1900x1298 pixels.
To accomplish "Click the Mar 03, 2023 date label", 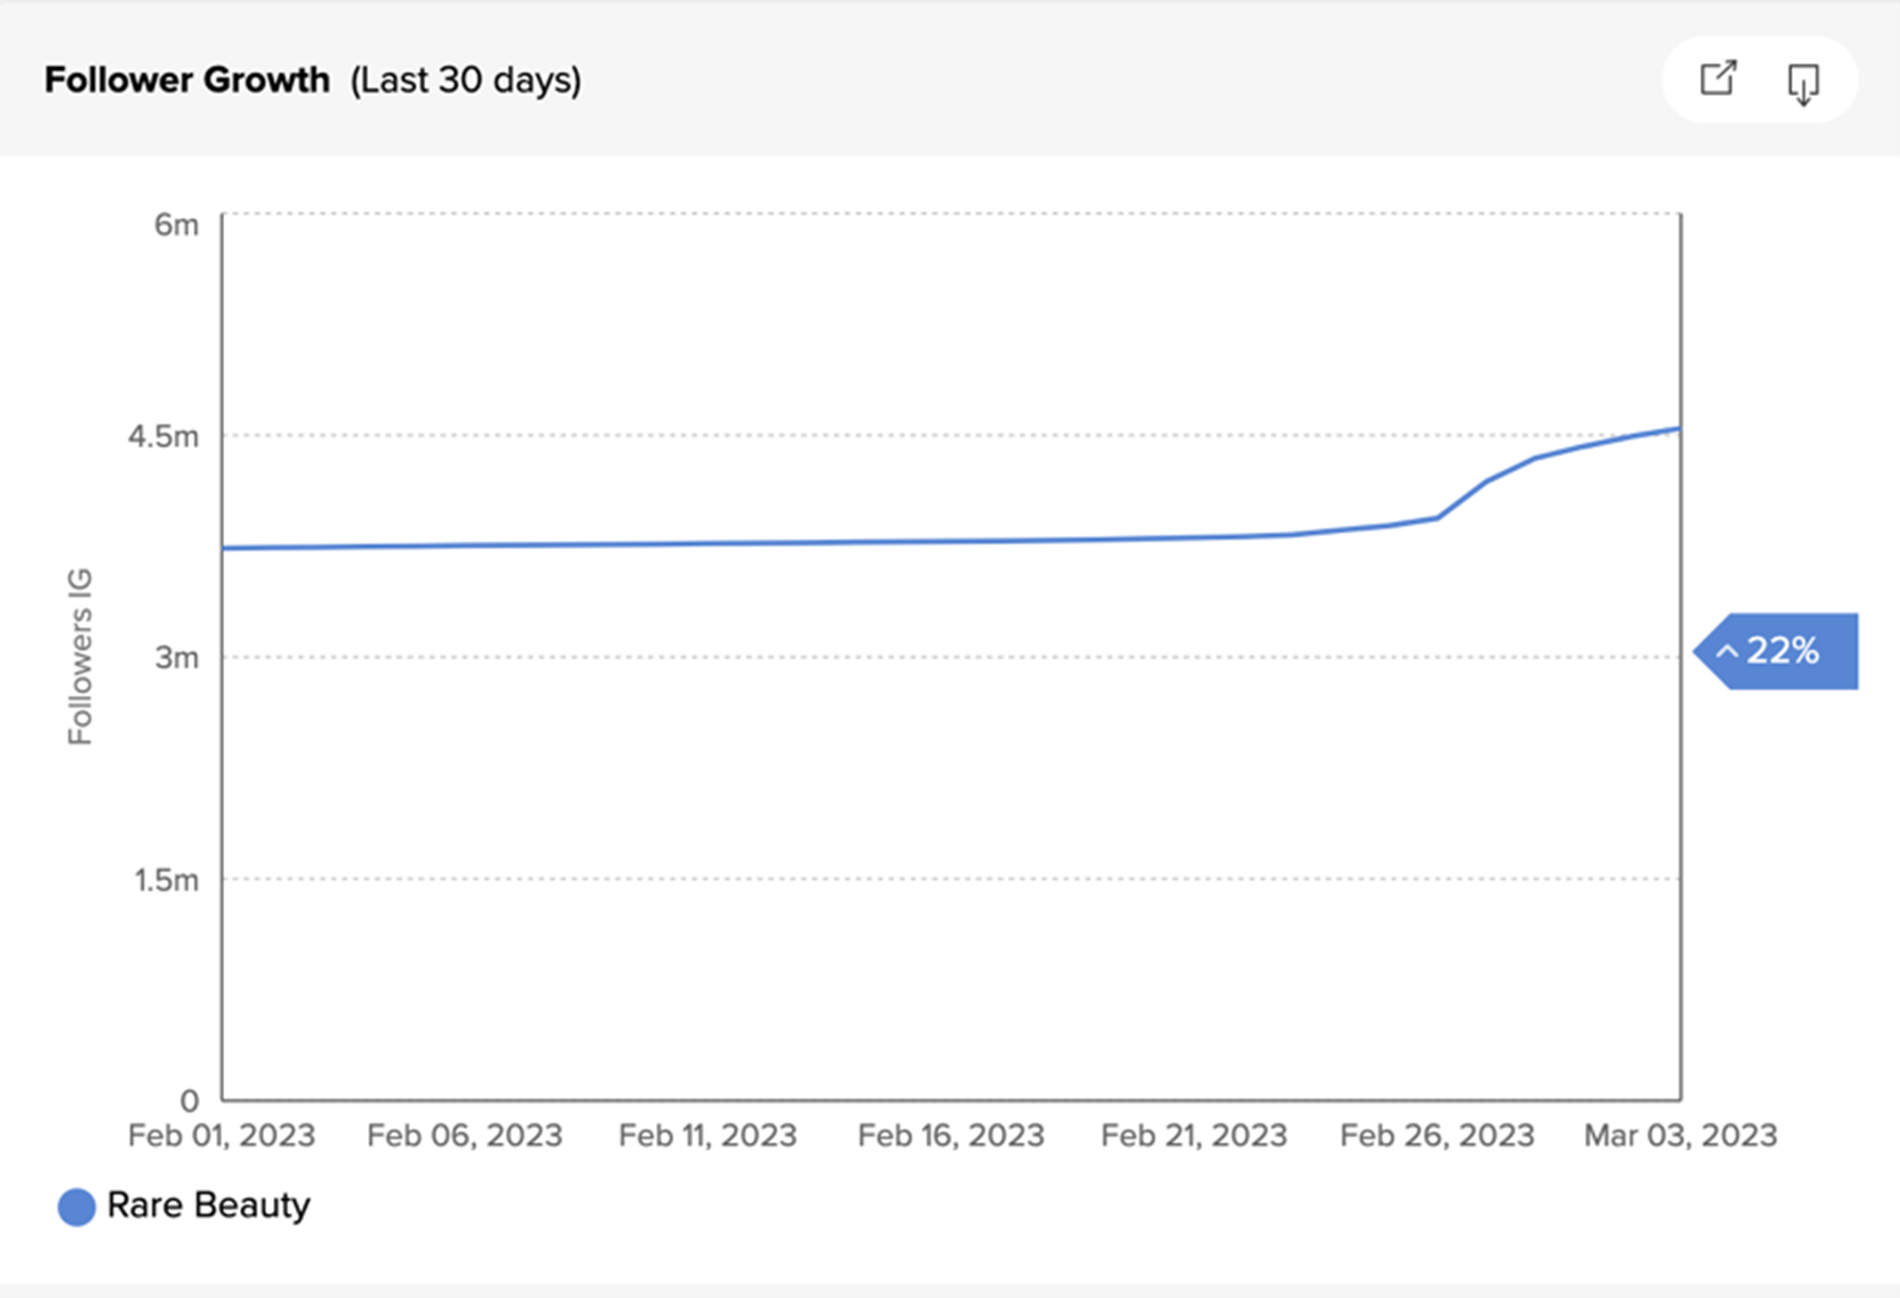I will [1680, 1136].
